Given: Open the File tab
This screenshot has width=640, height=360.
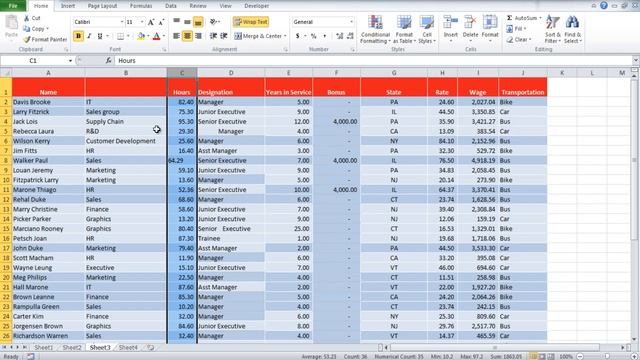Looking at the screenshot, I should (13, 6).
